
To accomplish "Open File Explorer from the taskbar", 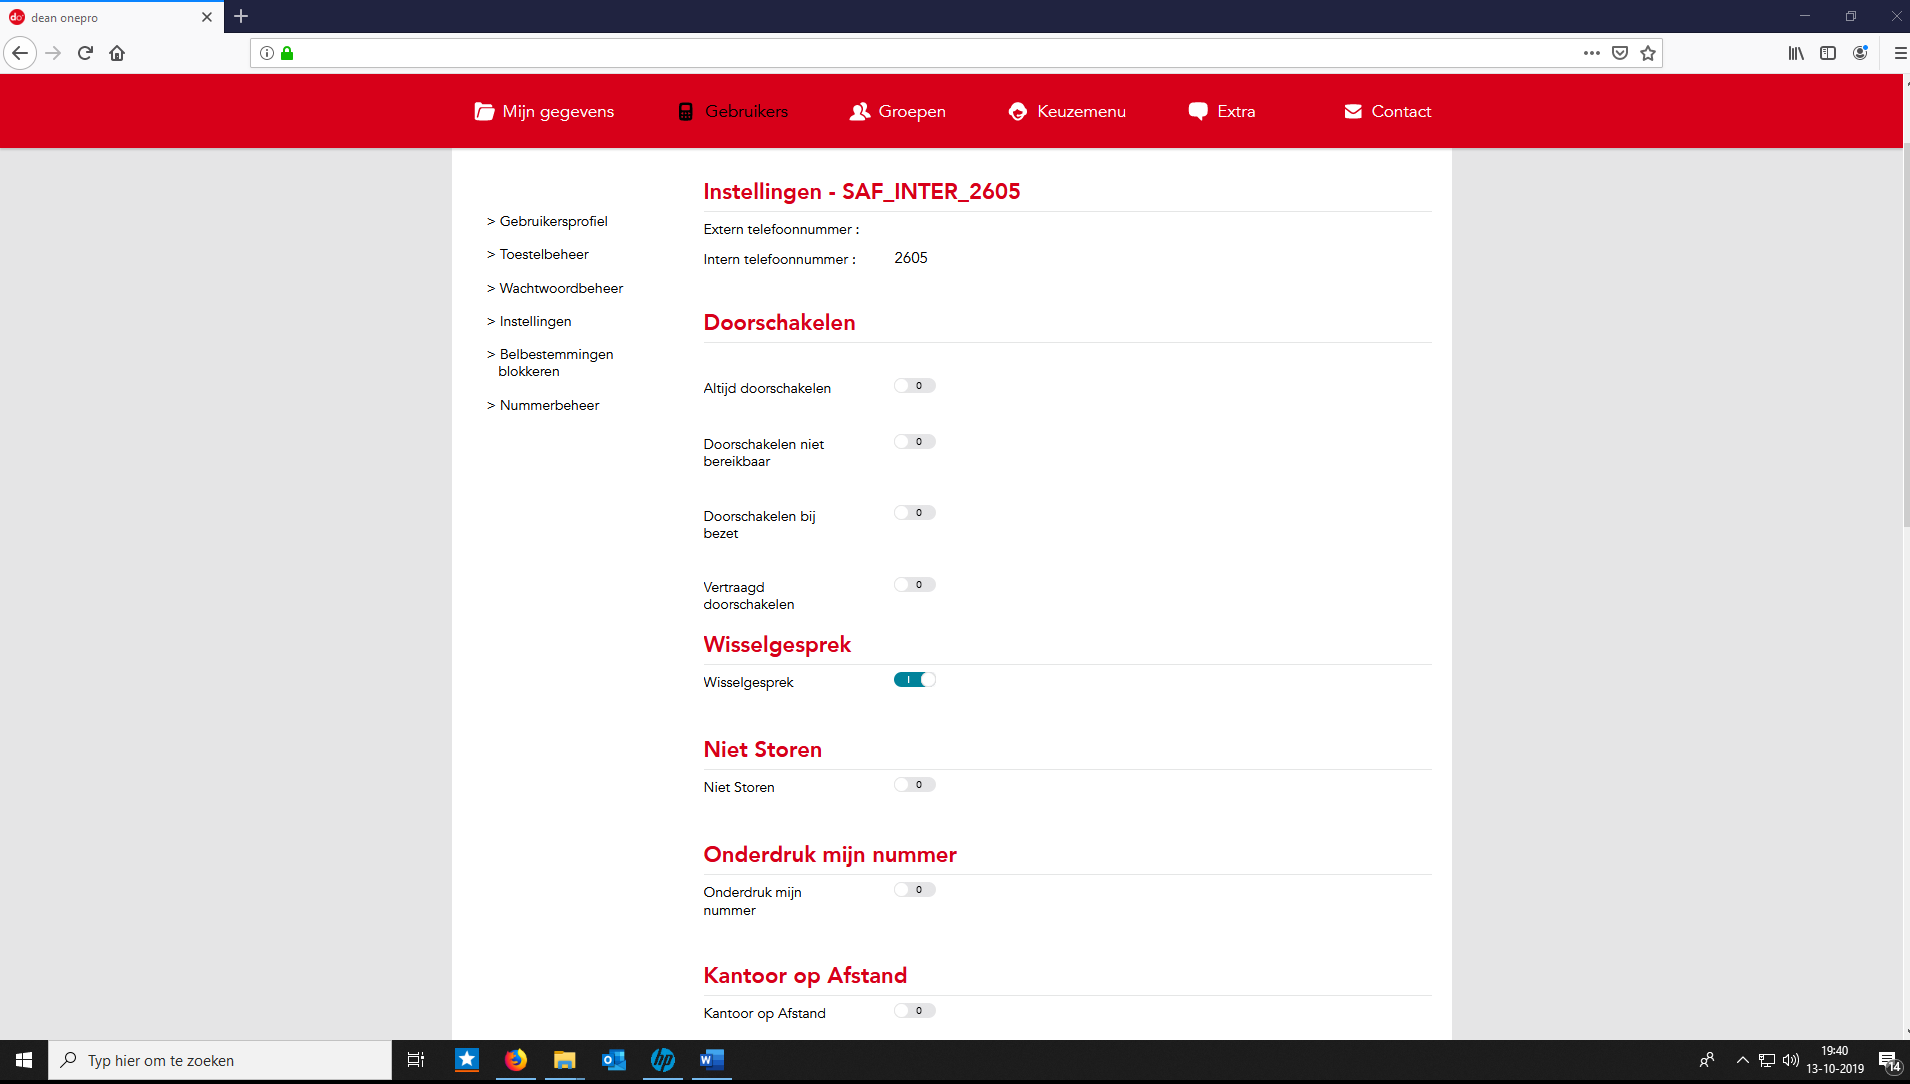I will (565, 1060).
